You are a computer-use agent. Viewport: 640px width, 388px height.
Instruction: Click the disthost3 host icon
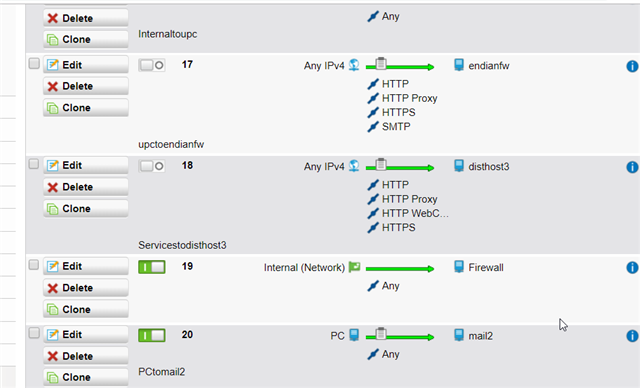tap(459, 166)
